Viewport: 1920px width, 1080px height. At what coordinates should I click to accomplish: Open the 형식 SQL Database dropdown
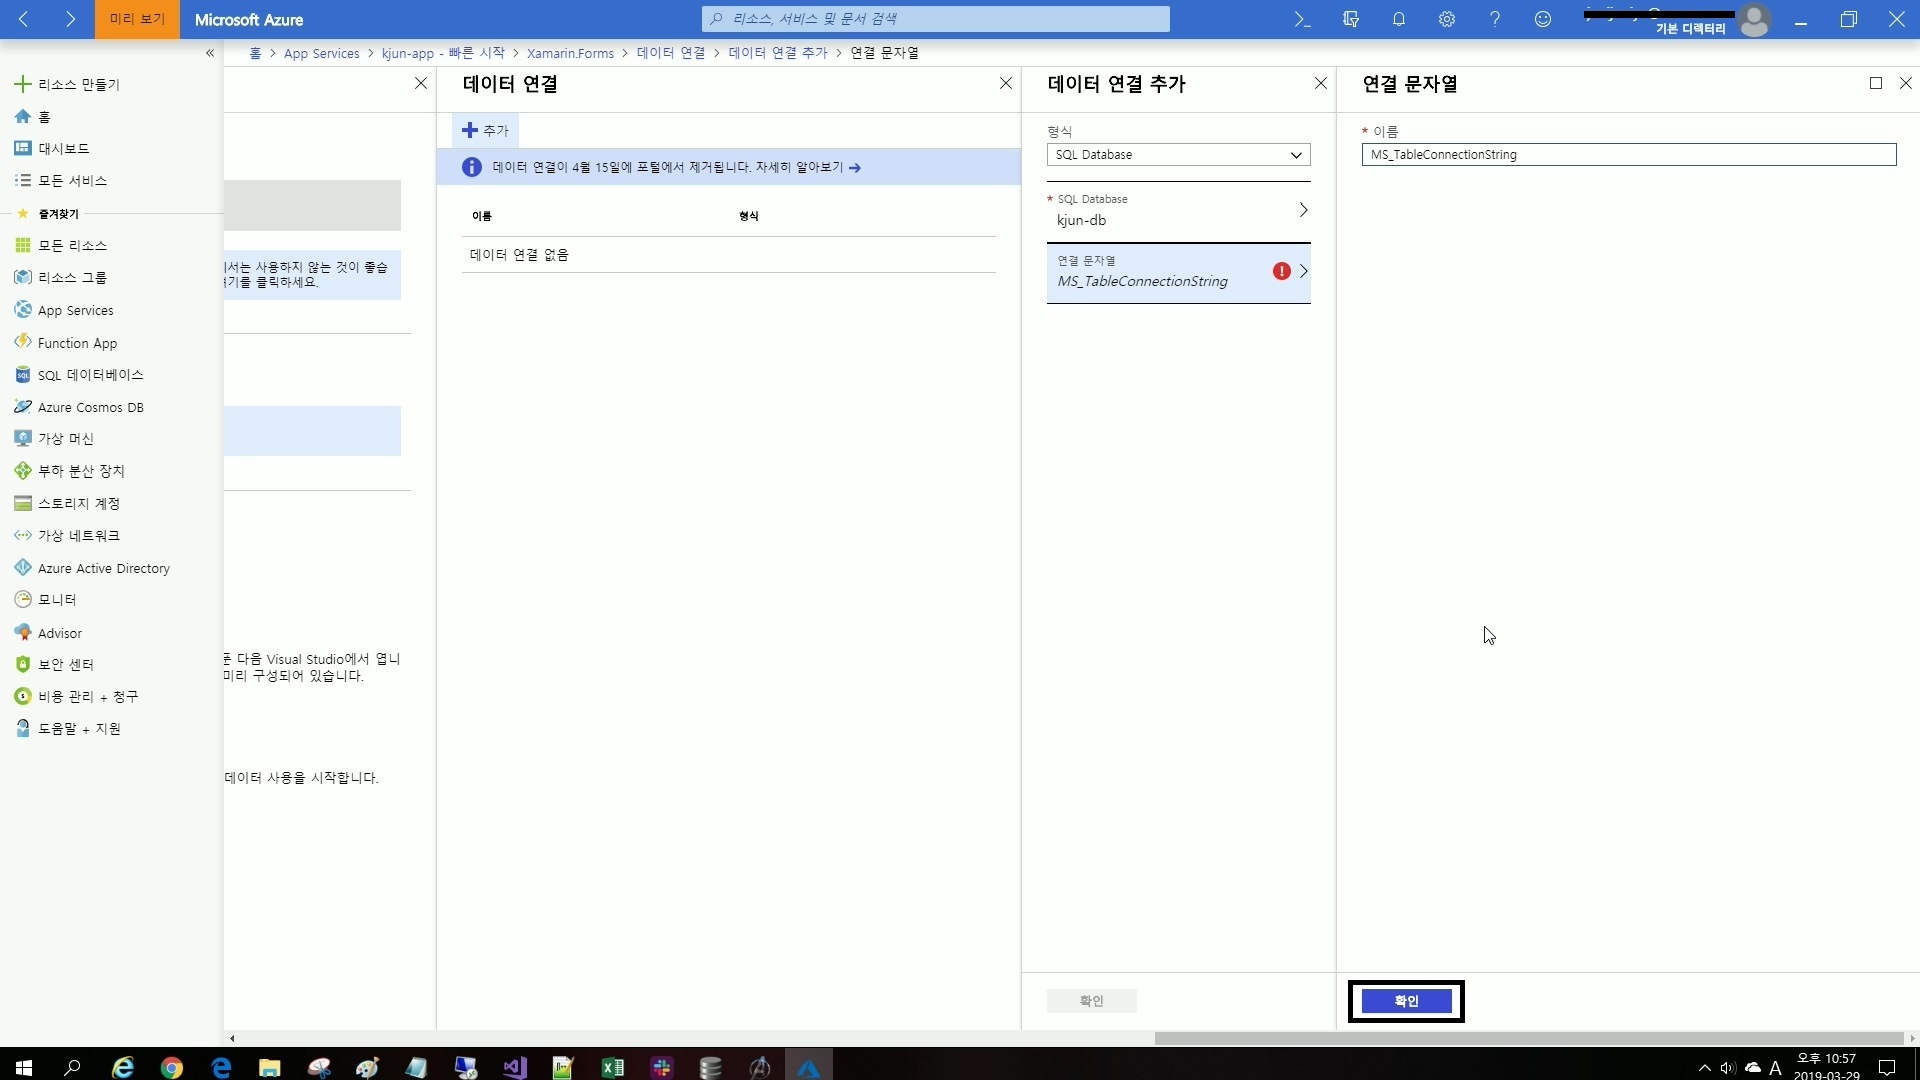pyautogui.click(x=1178, y=155)
